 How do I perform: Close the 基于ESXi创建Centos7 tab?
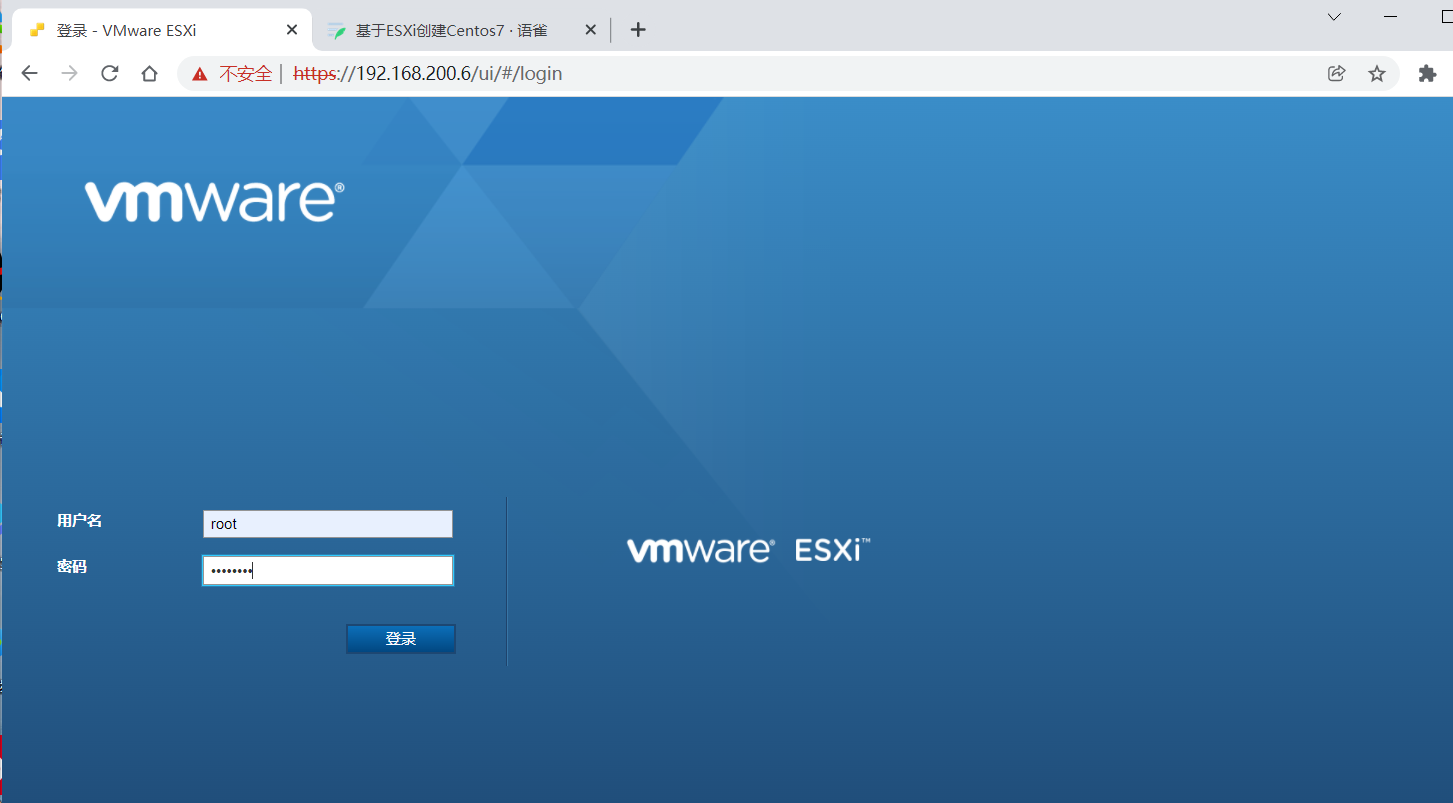coord(590,30)
